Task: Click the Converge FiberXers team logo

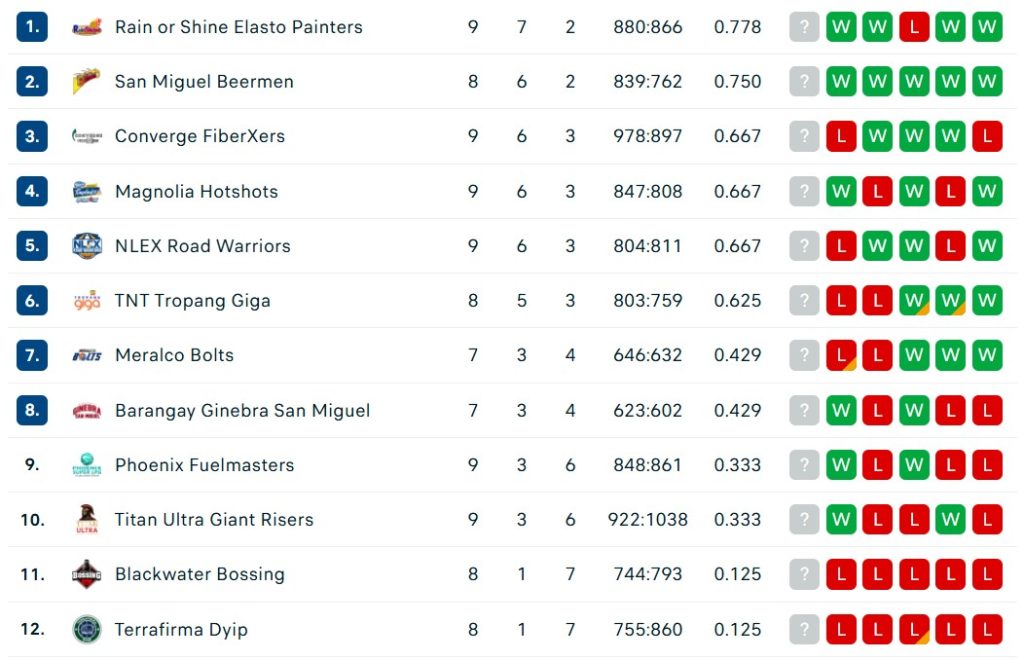Action: [x=87, y=137]
